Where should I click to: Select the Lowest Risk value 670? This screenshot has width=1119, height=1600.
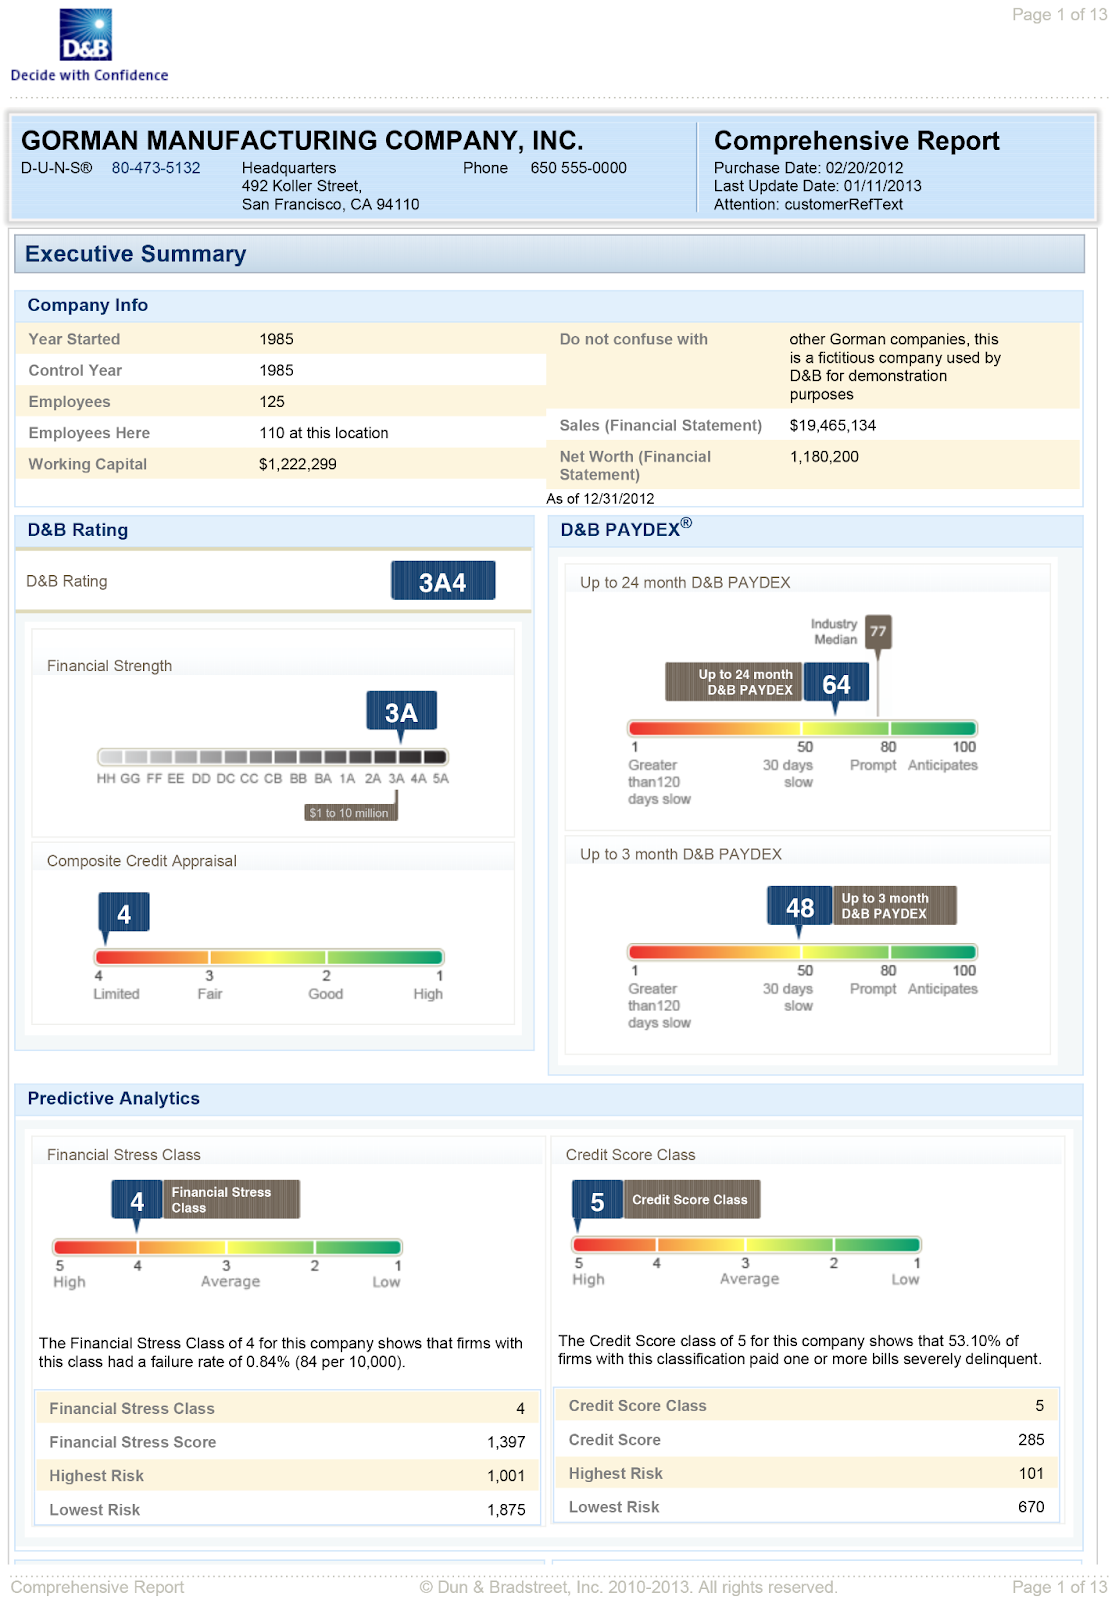pos(1031,1507)
